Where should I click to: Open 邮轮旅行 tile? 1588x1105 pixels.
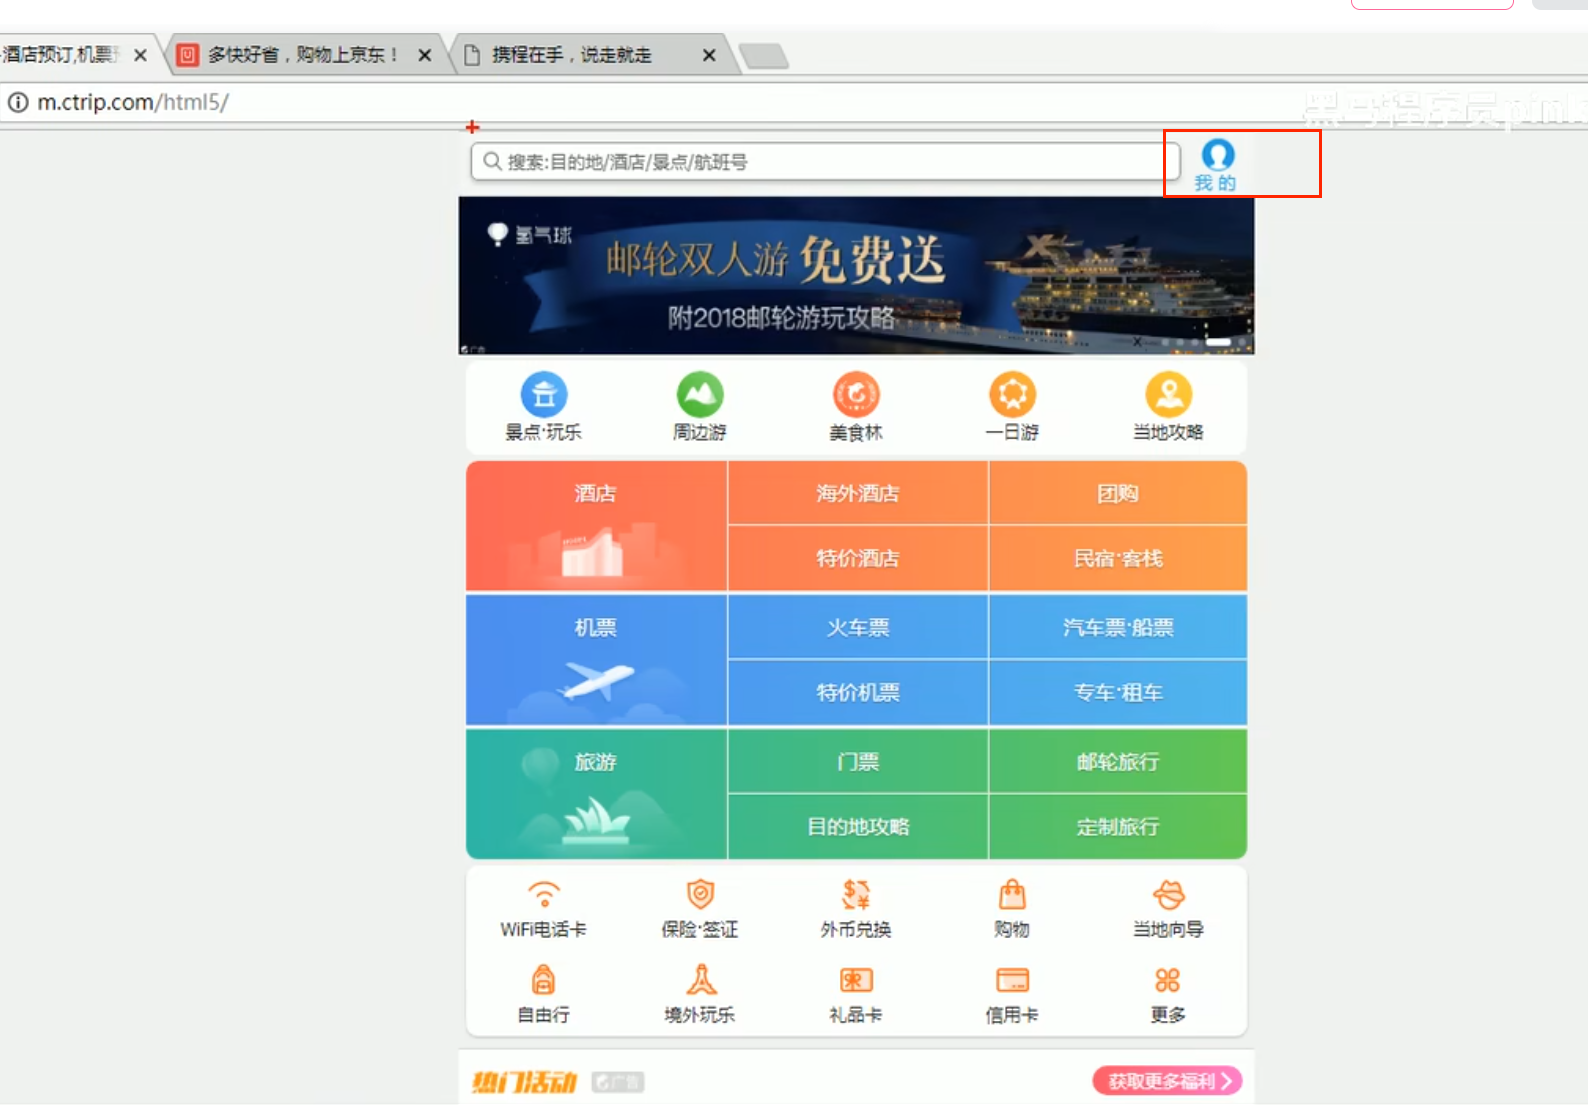pyautogui.click(x=1118, y=761)
